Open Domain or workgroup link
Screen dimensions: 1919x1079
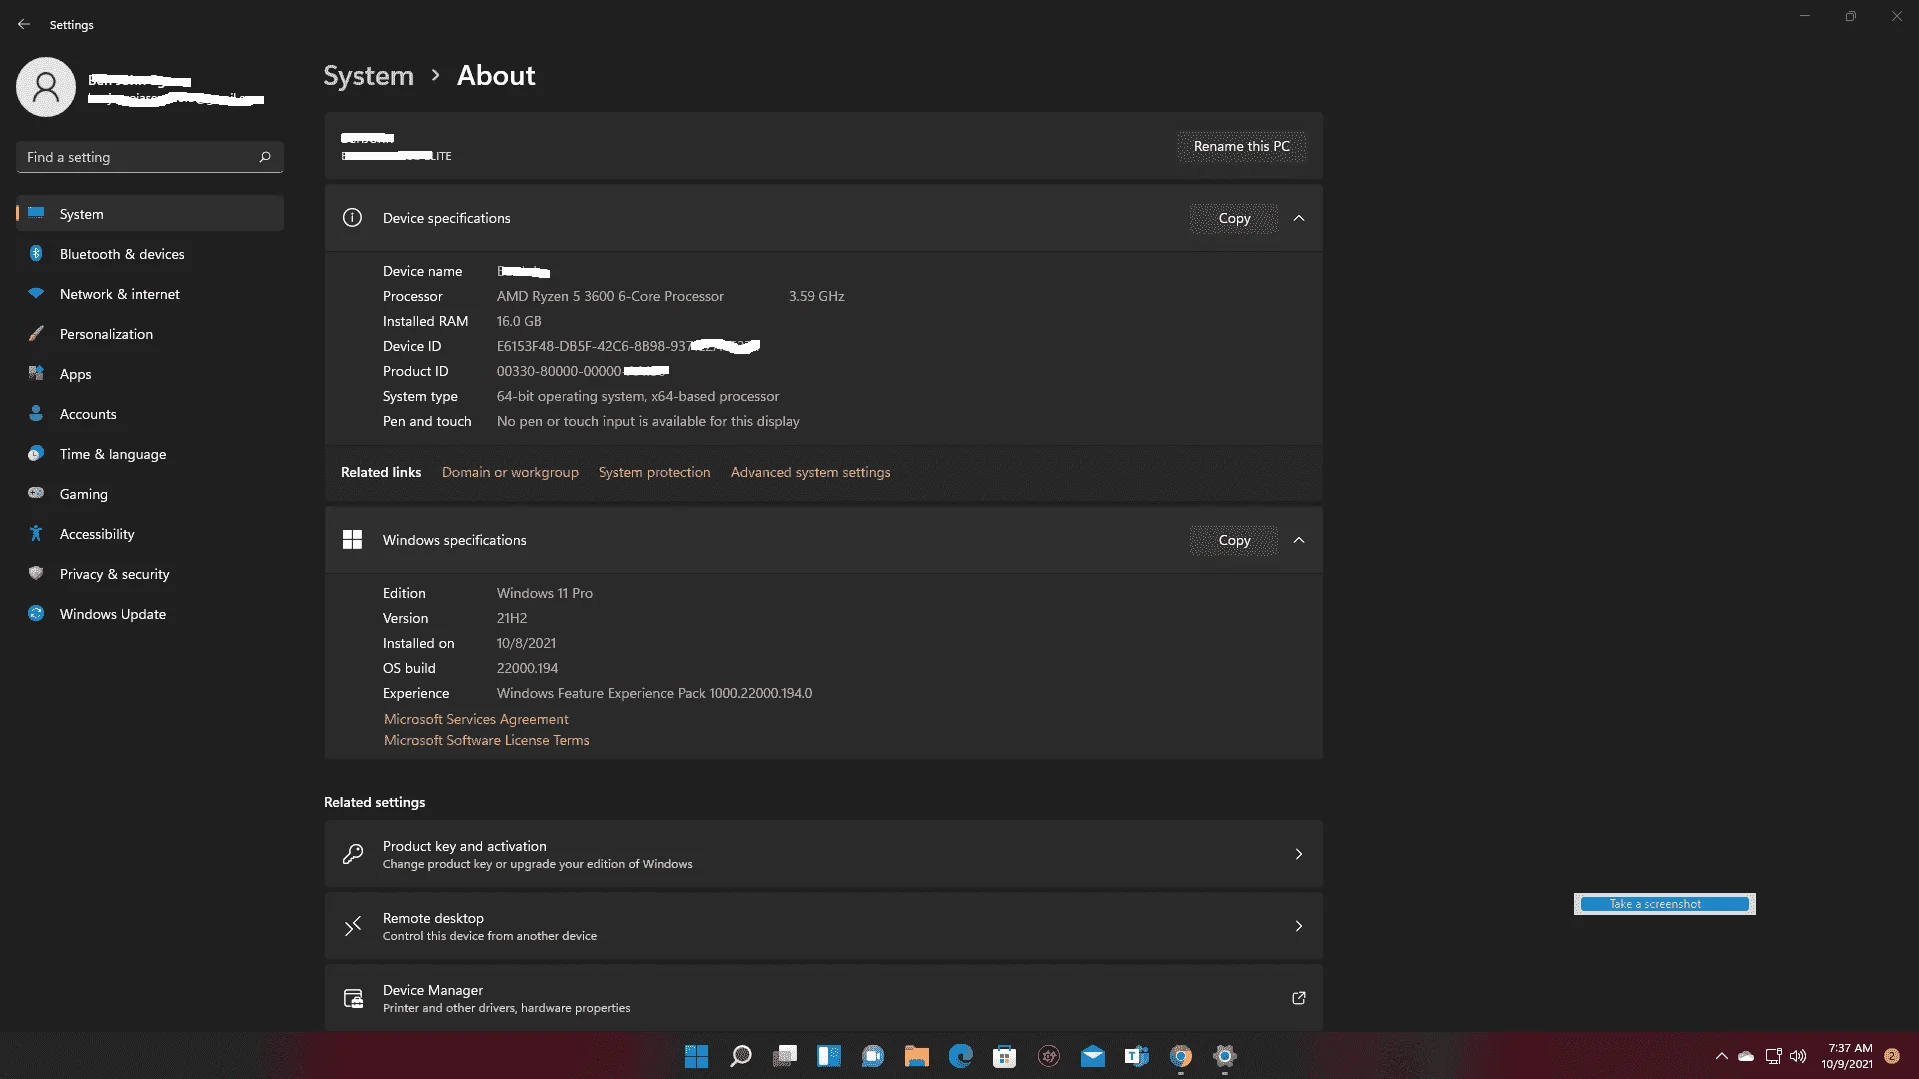click(x=510, y=472)
